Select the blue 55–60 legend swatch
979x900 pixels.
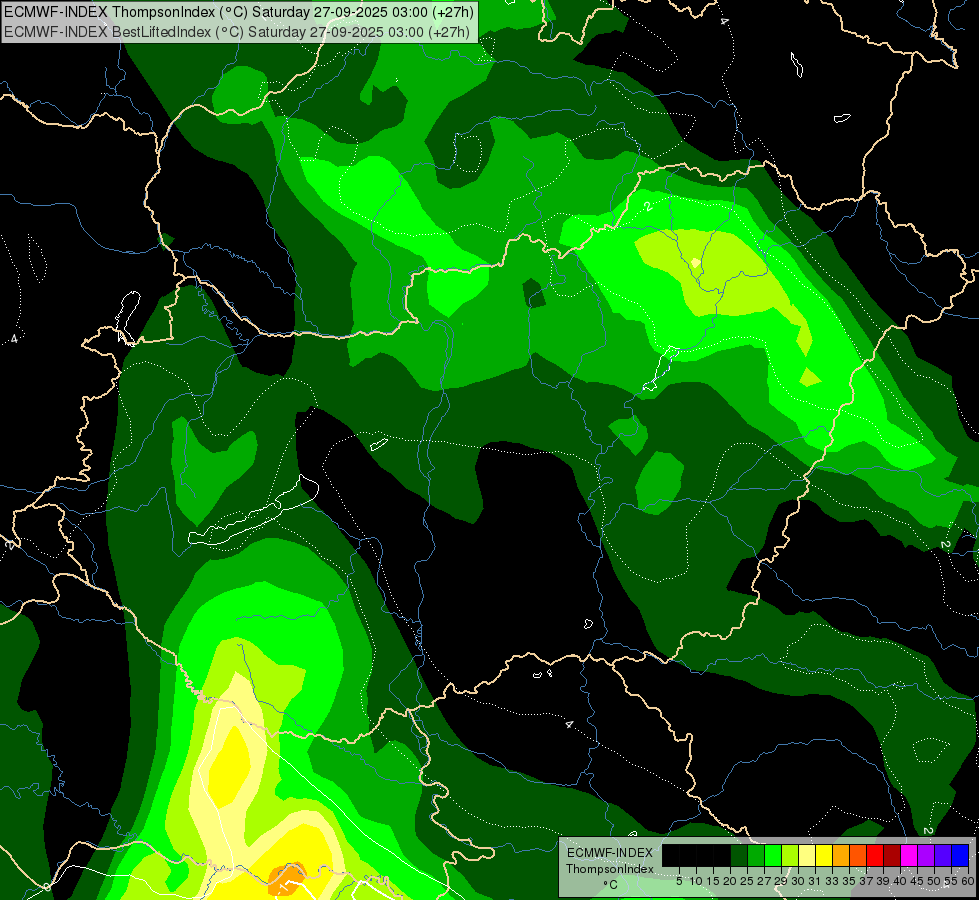(x=959, y=855)
